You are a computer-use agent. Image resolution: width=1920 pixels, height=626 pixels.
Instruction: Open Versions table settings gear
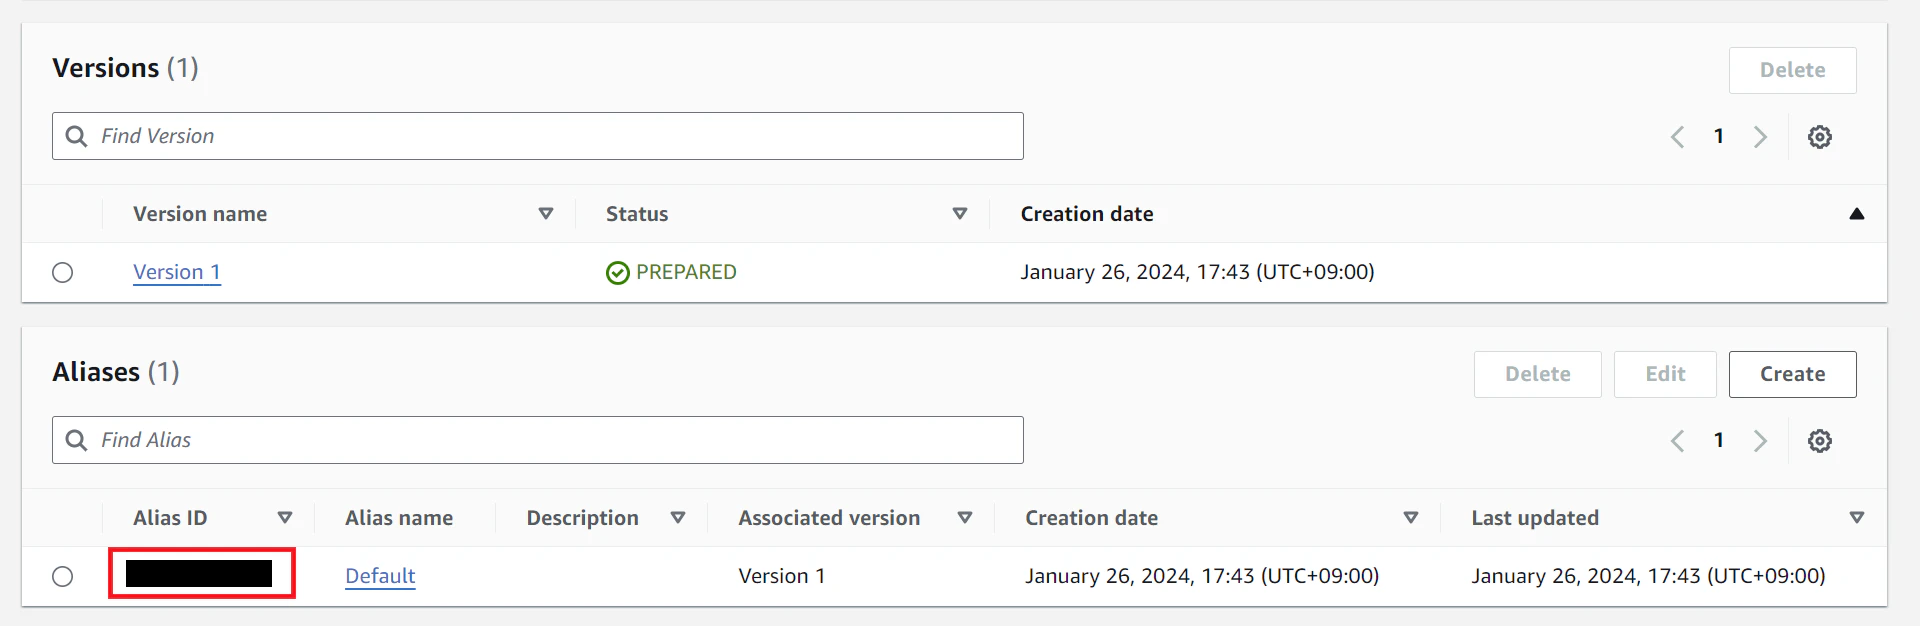[1819, 137]
